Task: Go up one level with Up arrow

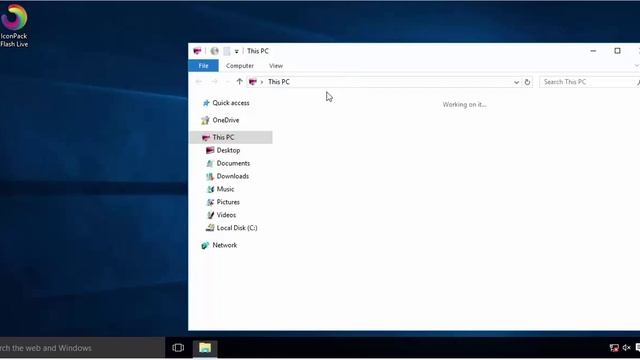Action: click(x=240, y=82)
